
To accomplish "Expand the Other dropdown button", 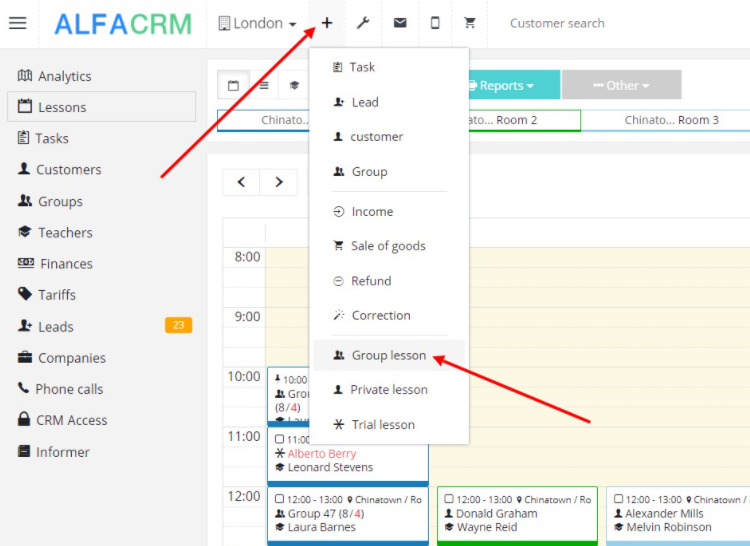I will click(x=621, y=85).
